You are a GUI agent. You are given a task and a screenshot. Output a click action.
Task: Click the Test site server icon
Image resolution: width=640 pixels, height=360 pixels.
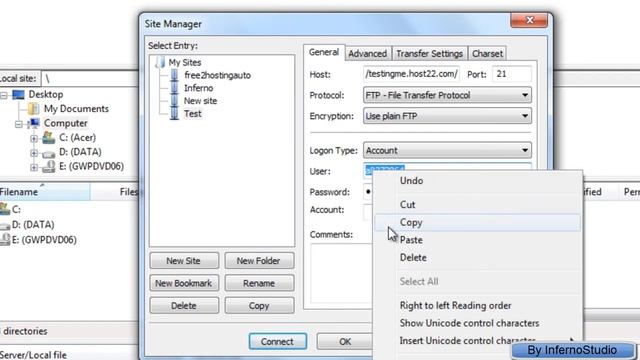(174, 113)
